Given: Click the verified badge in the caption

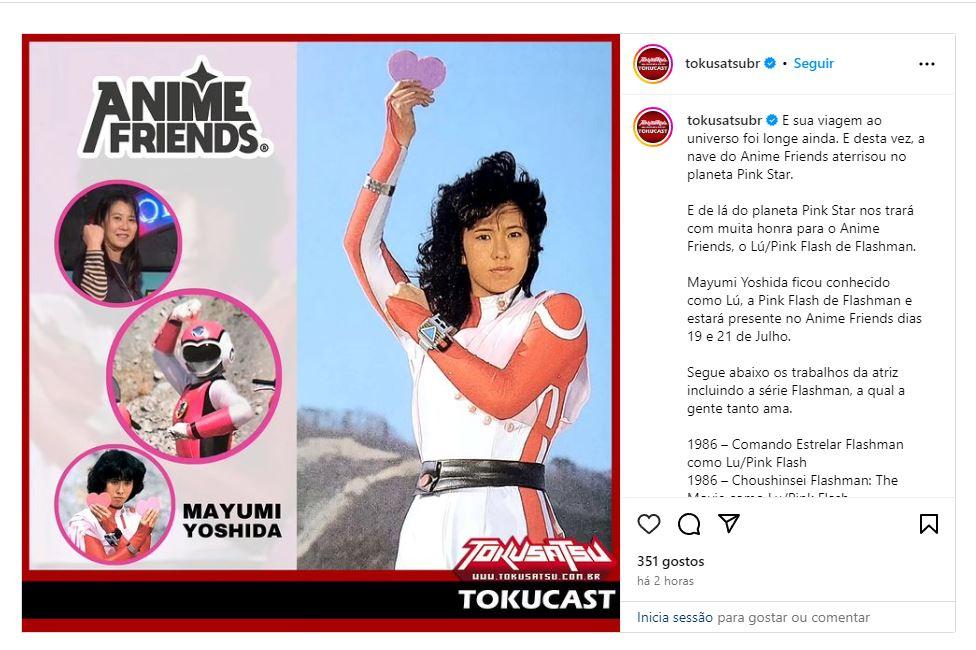Looking at the screenshot, I should coord(772,120).
